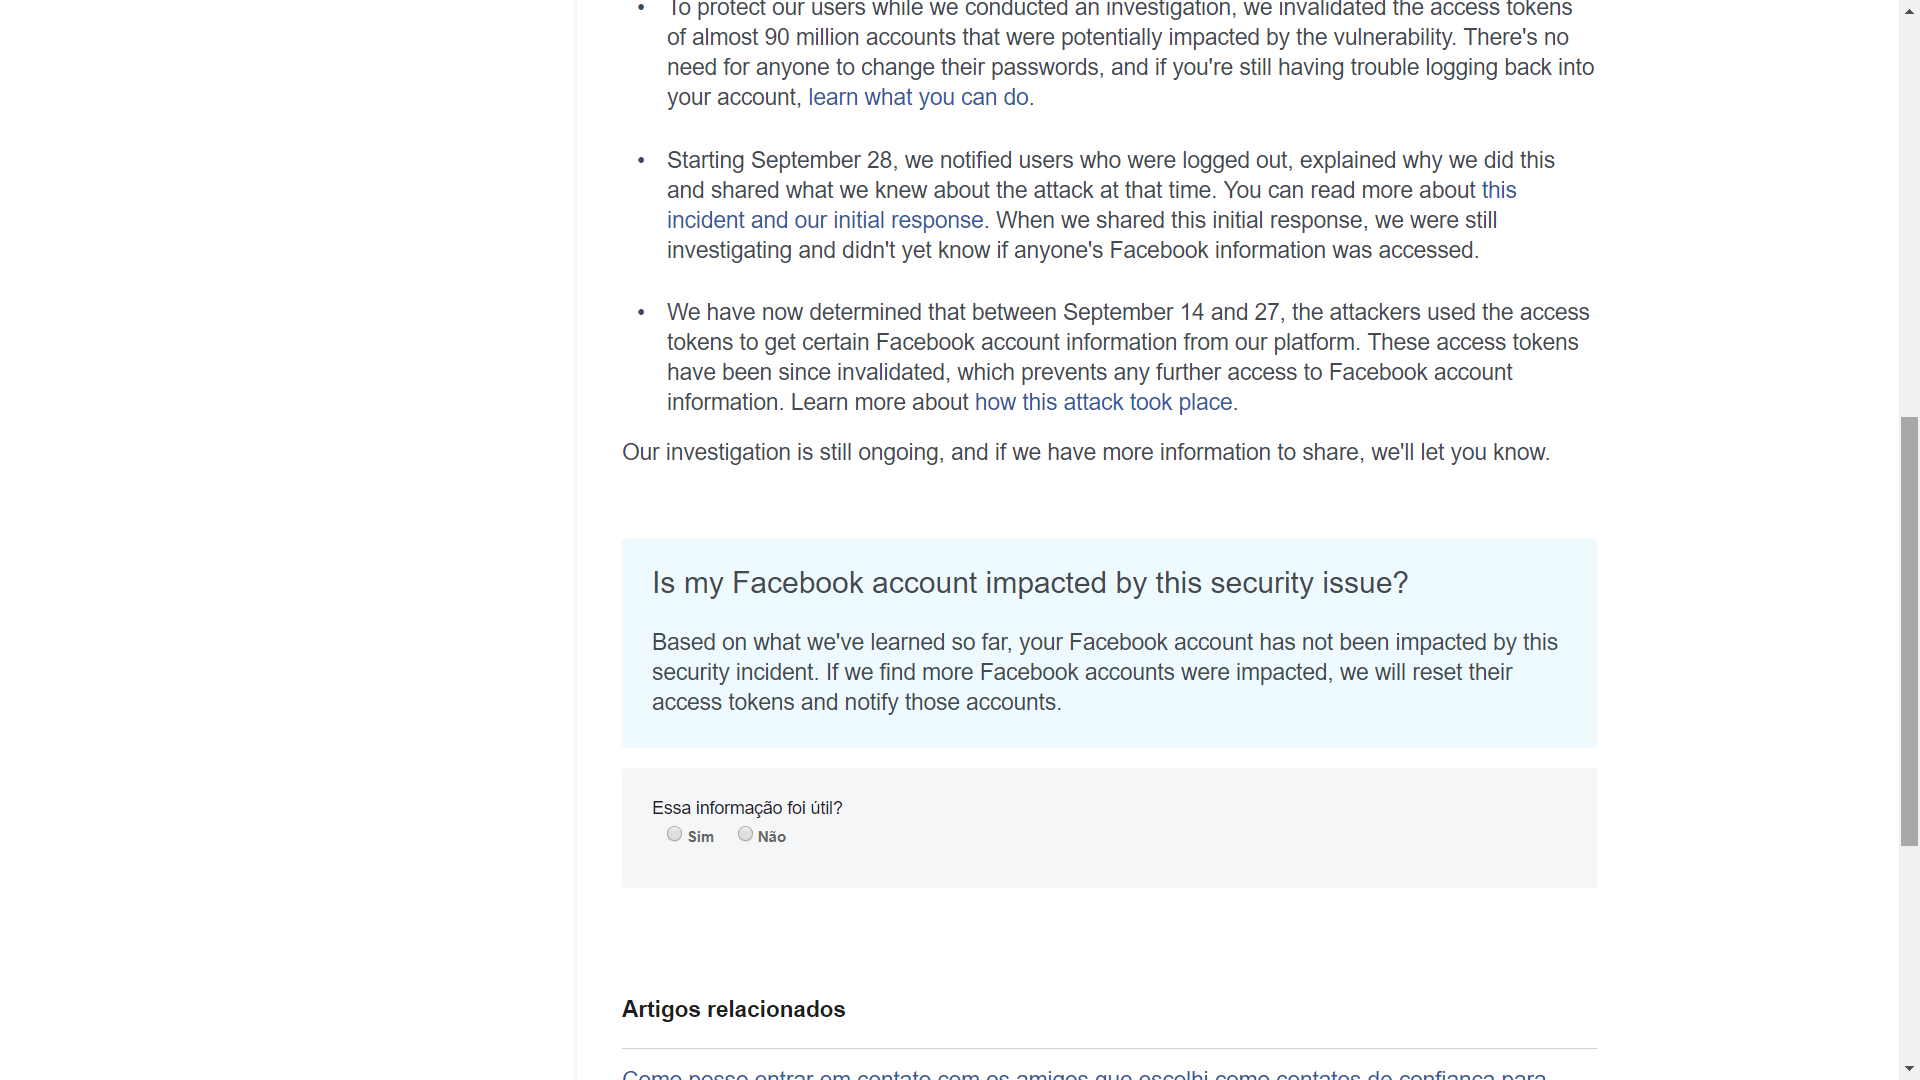Select the 'Não' radio button

(x=745, y=834)
